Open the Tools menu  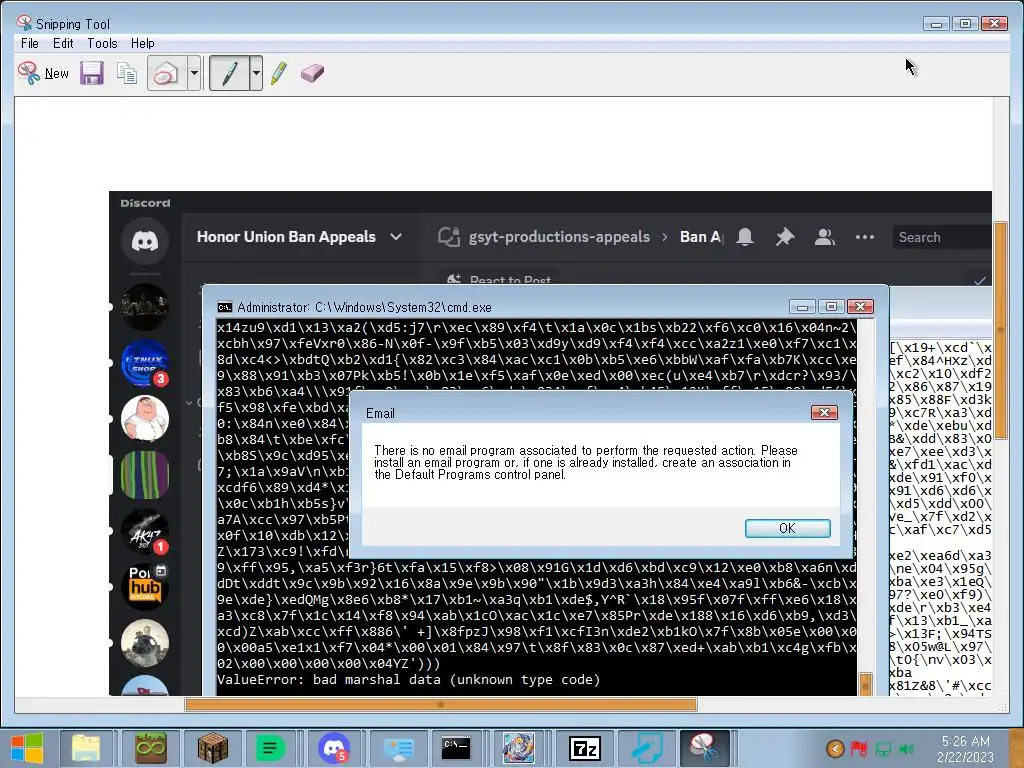coord(103,43)
